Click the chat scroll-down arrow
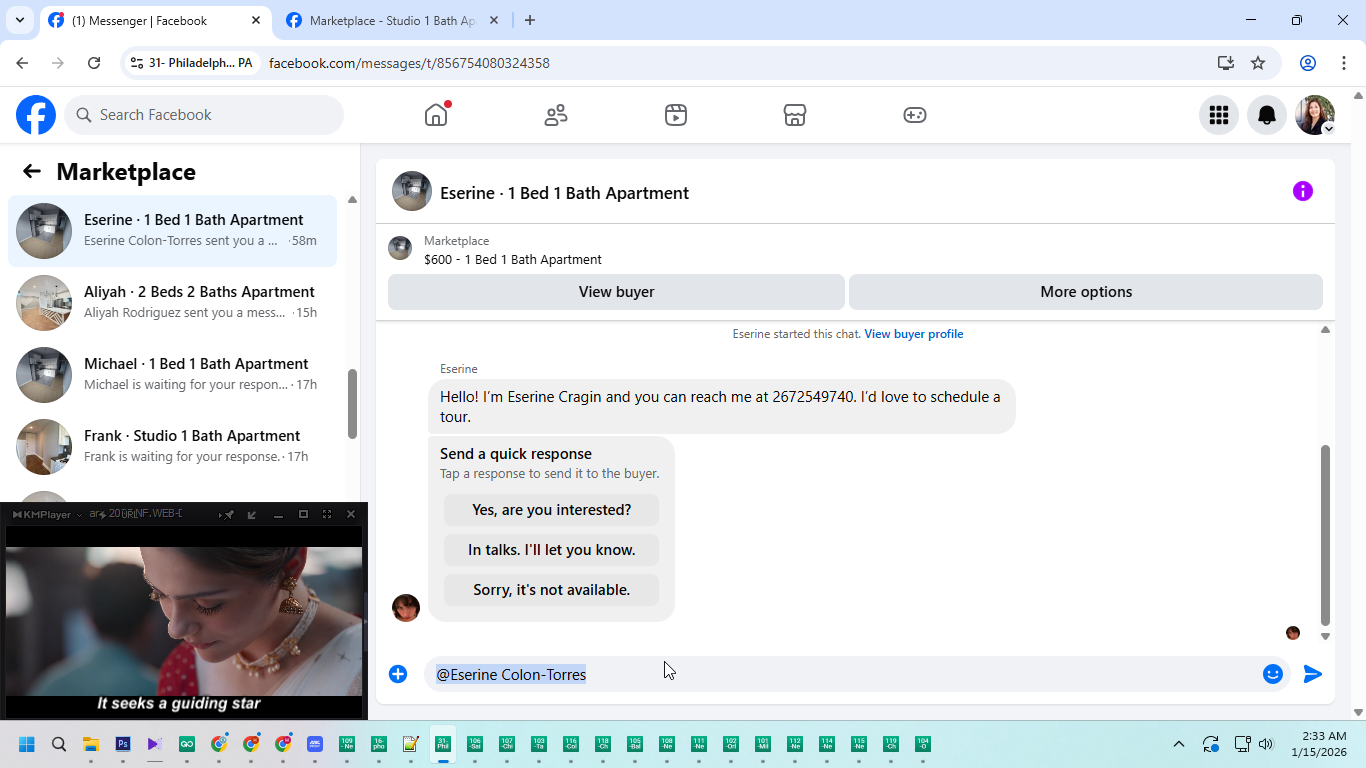 [1325, 636]
